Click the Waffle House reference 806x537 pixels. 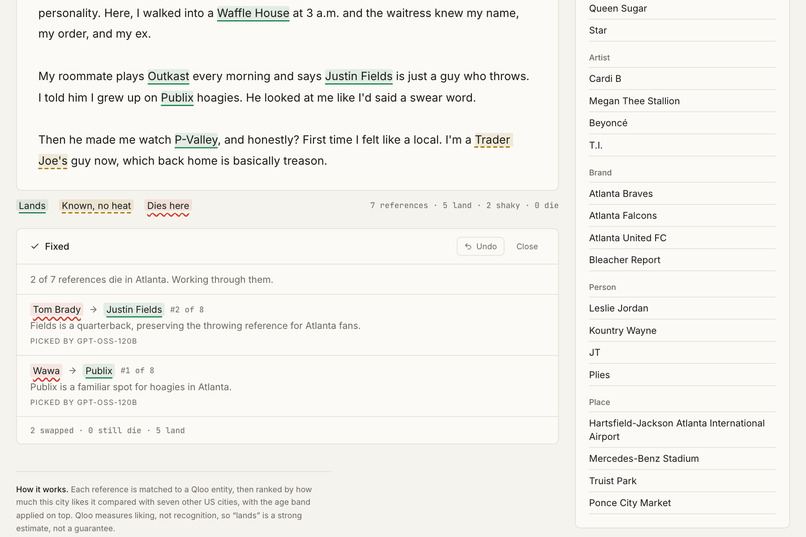(253, 13)
